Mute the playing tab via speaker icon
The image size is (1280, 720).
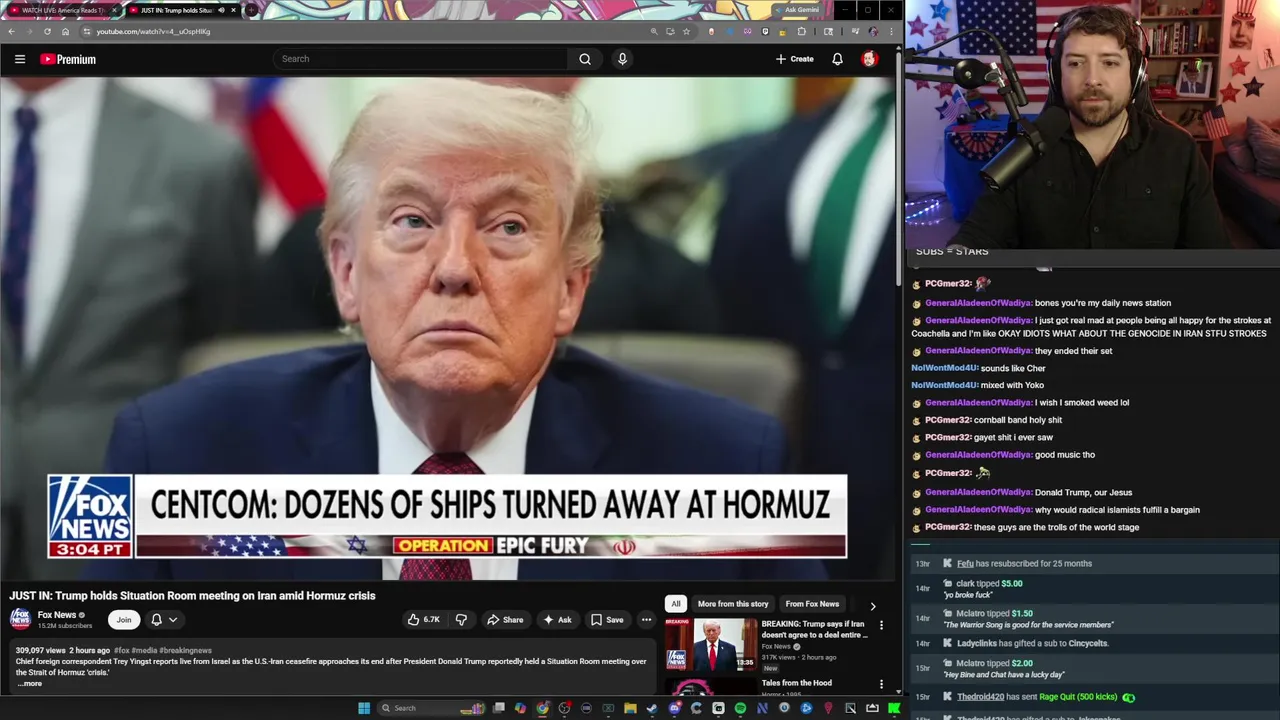[221, 10]
